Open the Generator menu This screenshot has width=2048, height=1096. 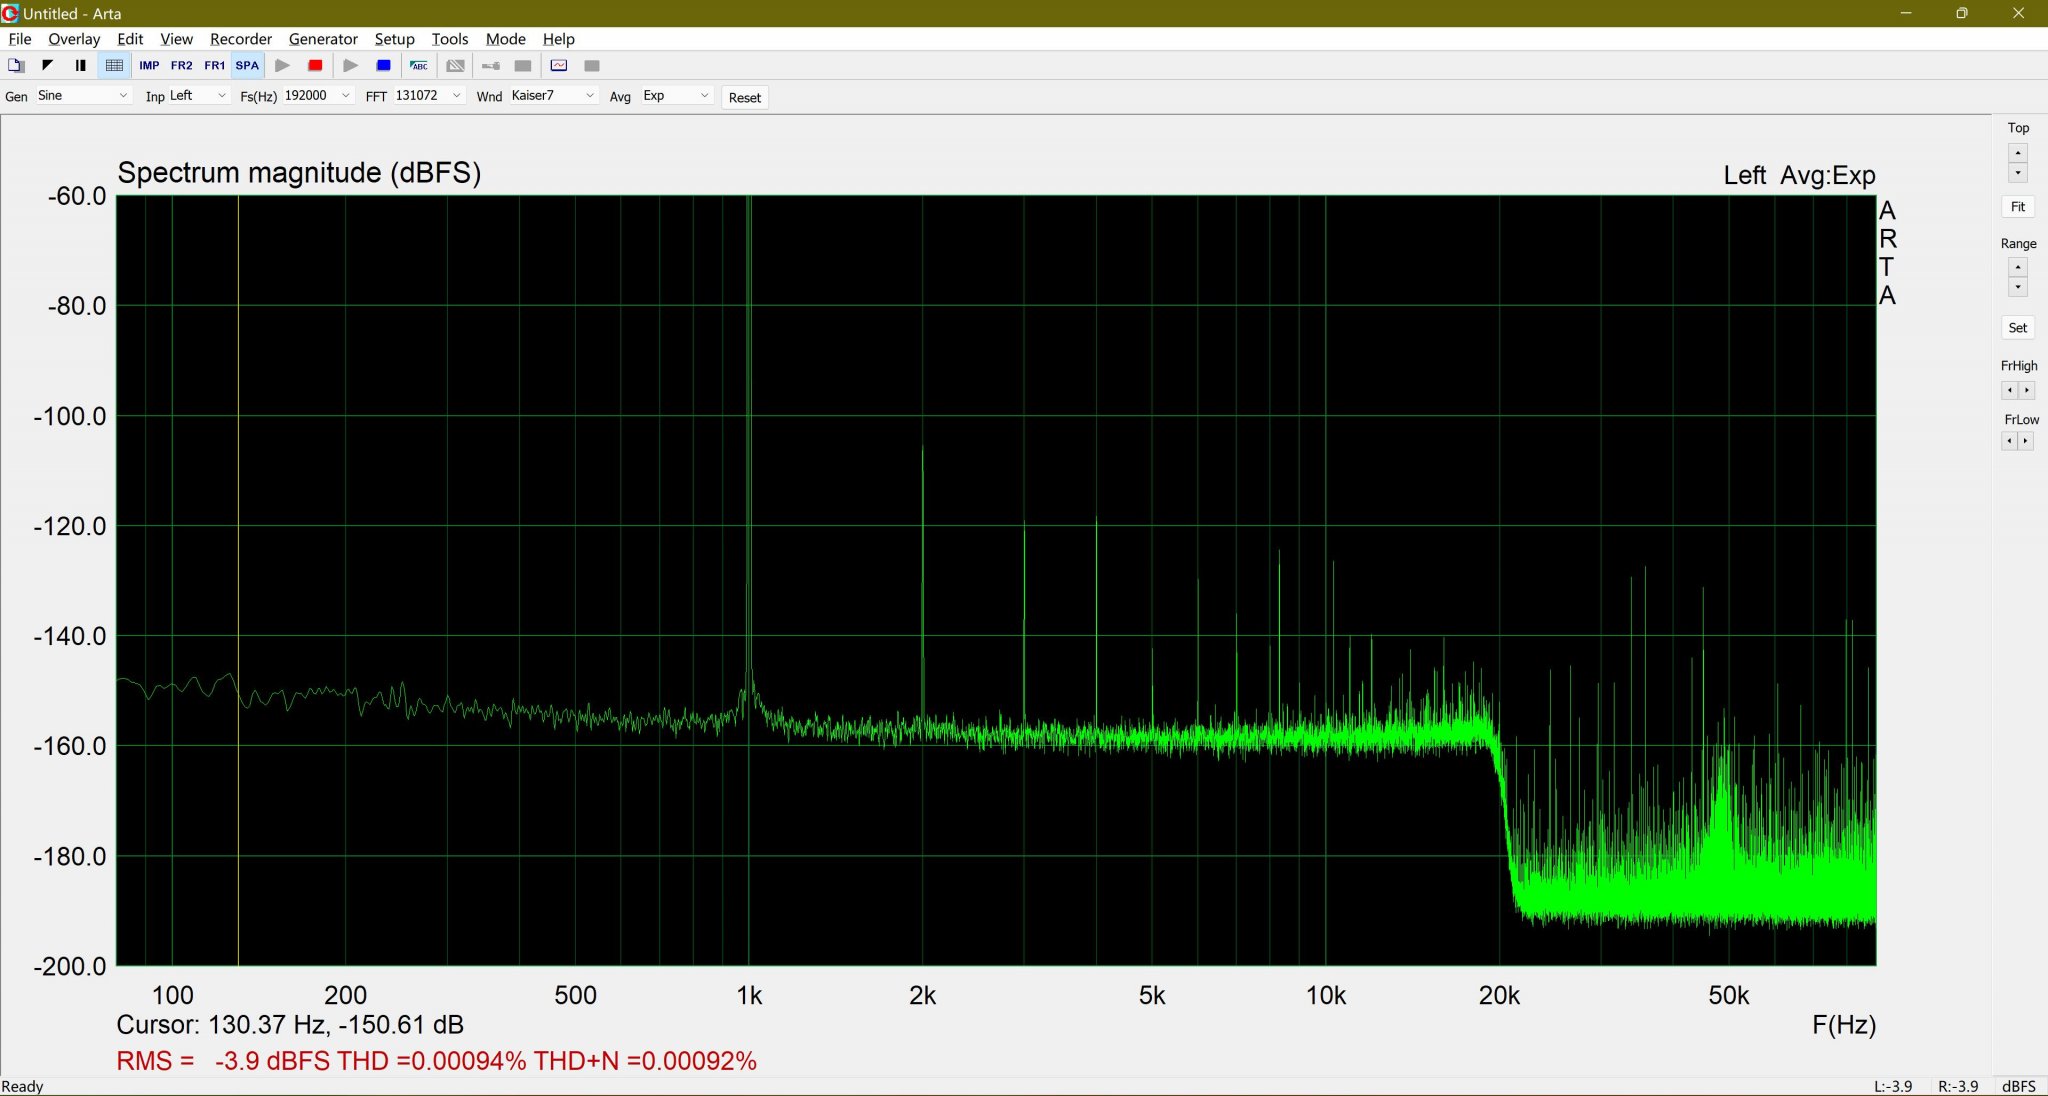point(323,39)
